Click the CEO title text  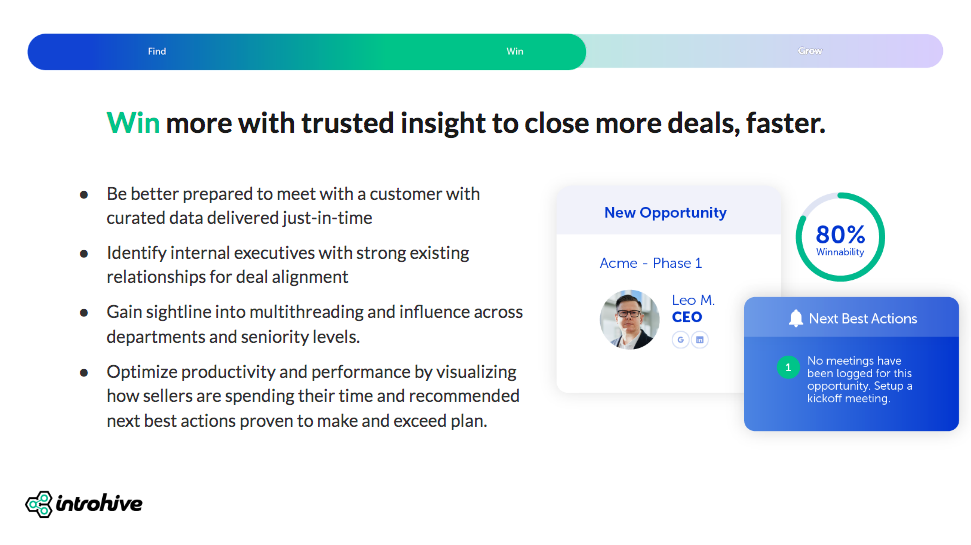tap(687, 317)
